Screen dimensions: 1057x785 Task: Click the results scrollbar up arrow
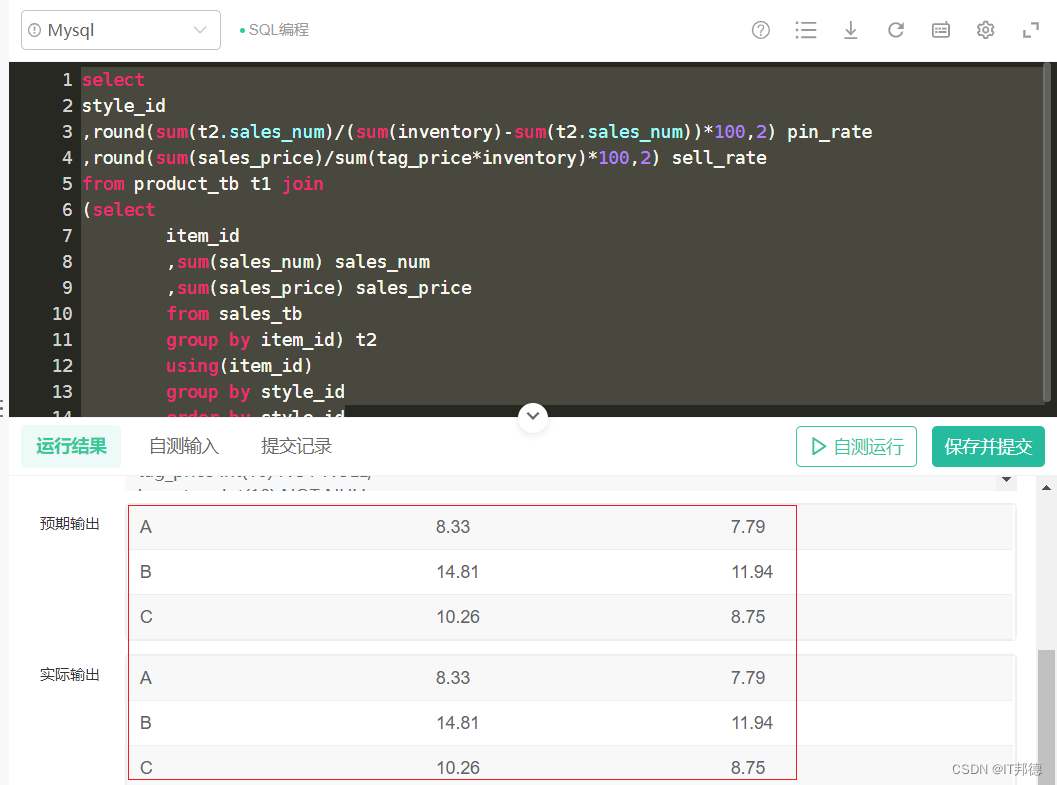click(x=1046, y=487)
